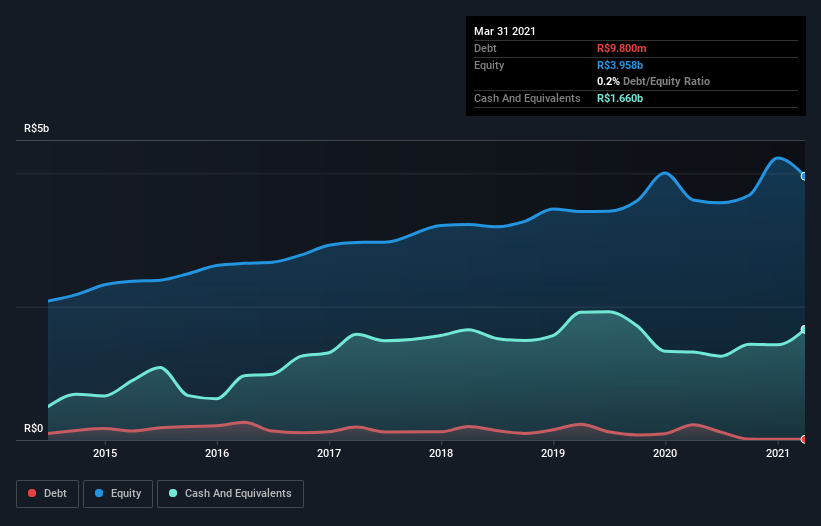Click the 2021 x-axis label

coord(778,454)
